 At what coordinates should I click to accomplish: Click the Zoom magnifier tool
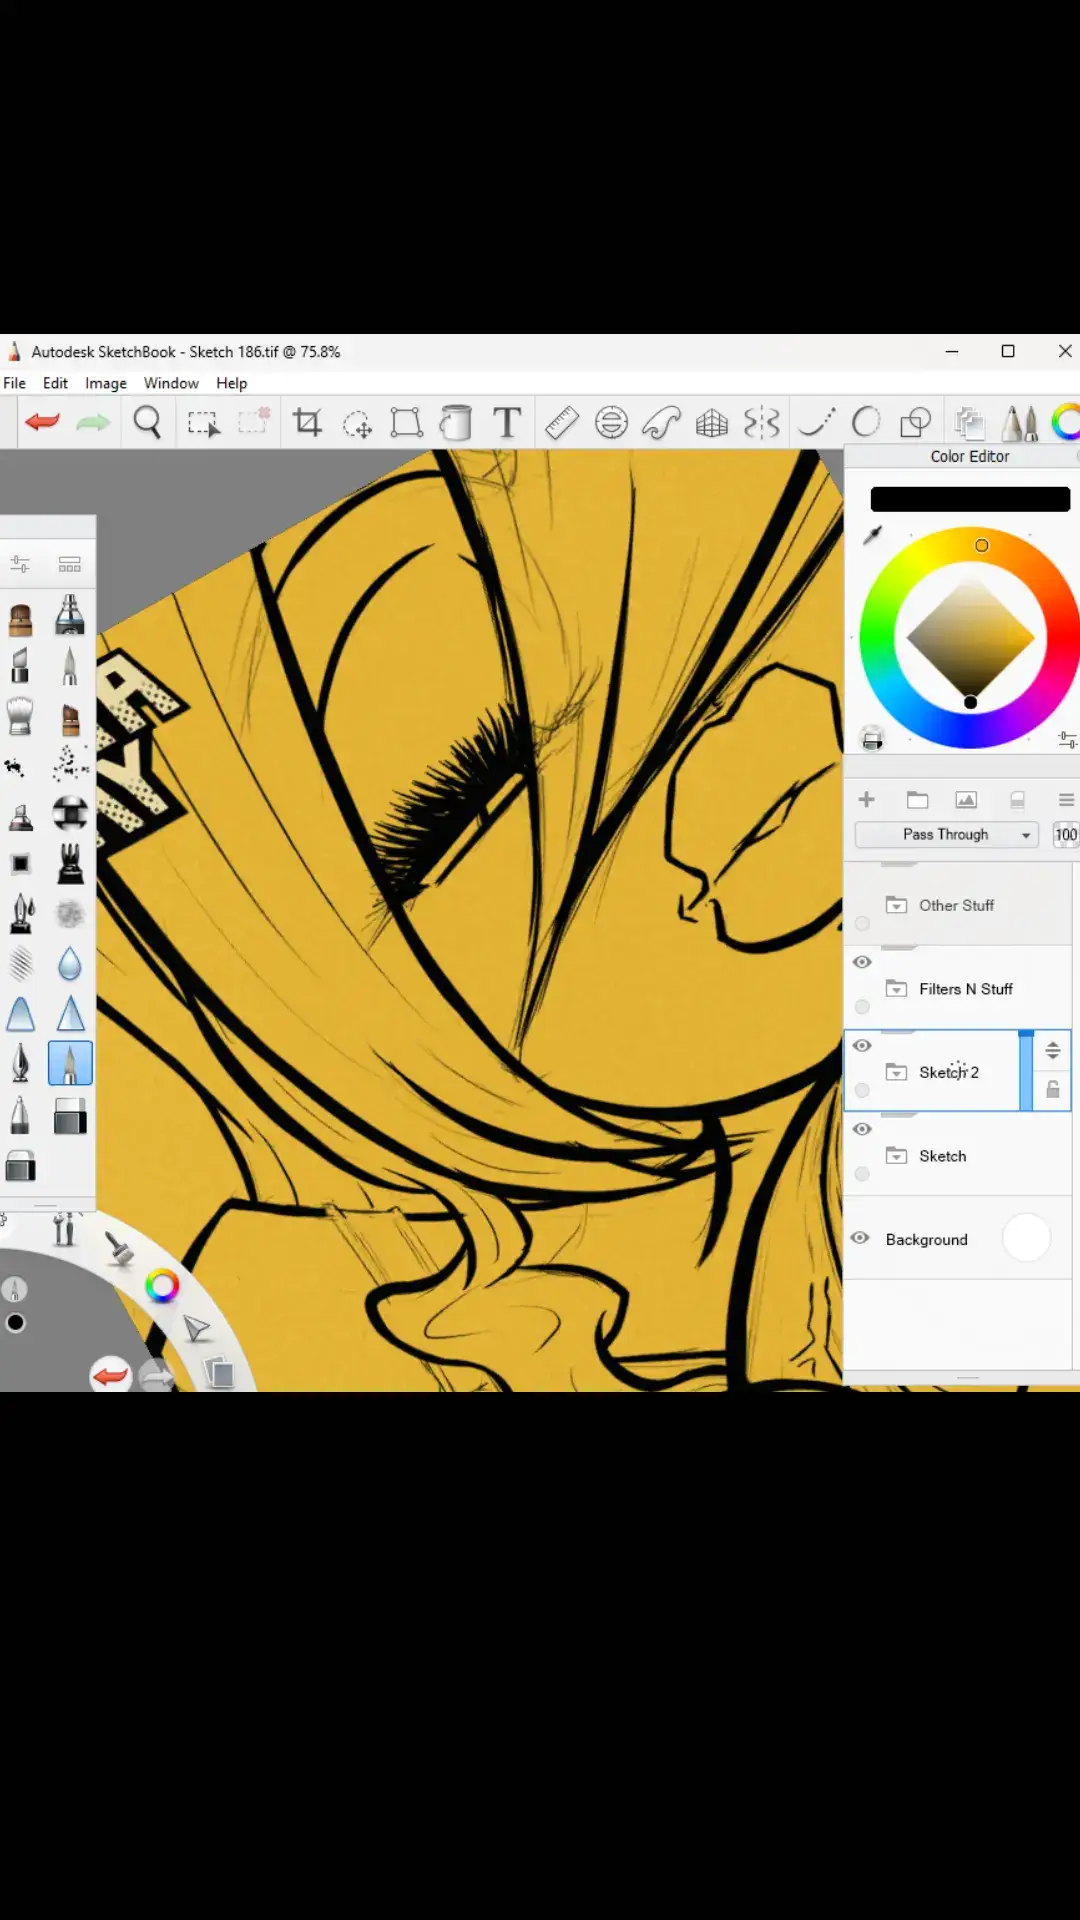[148, 422]
